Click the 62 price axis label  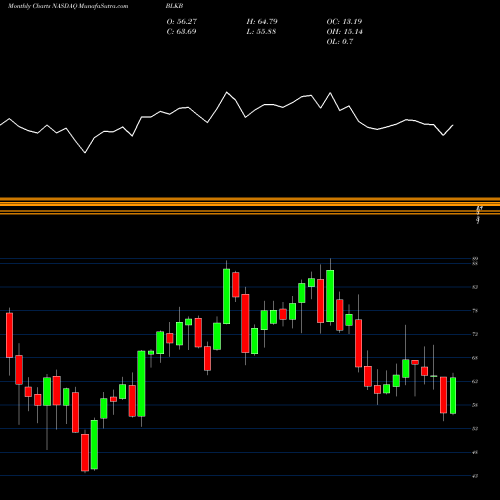pyautogui.click(x=475, y=381)
